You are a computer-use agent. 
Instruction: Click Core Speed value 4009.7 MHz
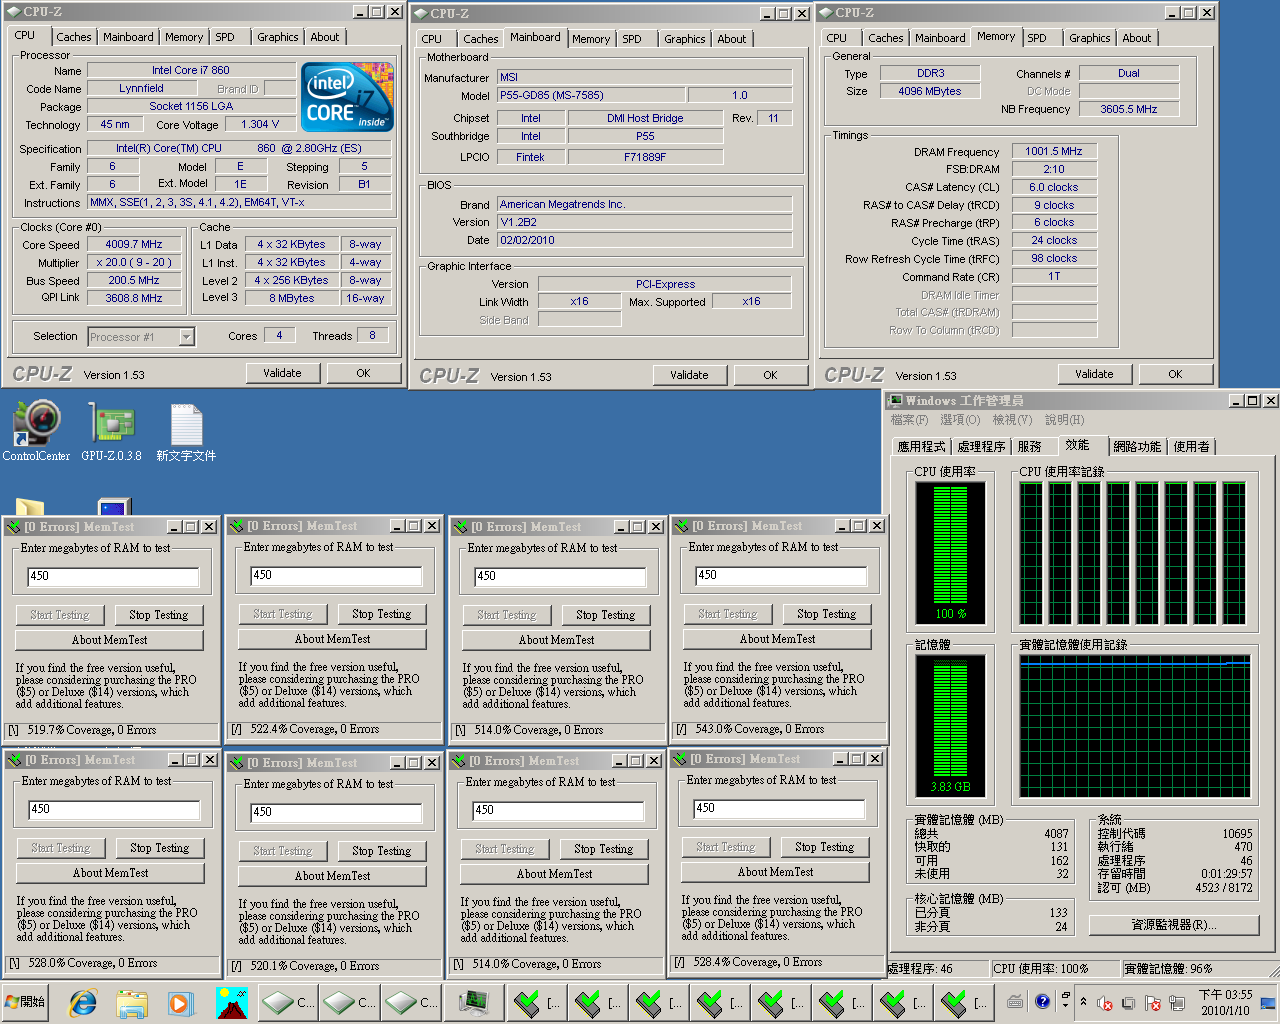pyautogui.click(x=134, y=244)
